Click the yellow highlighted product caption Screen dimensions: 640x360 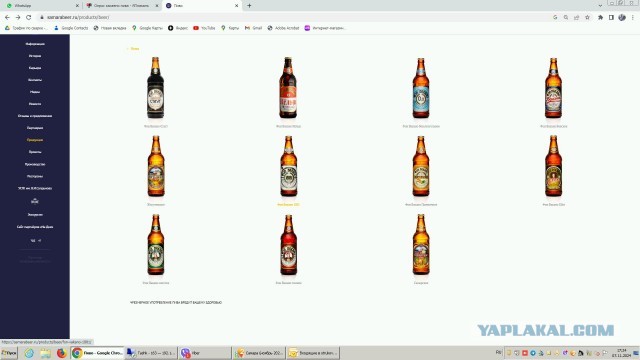click(x=288, y=204)
